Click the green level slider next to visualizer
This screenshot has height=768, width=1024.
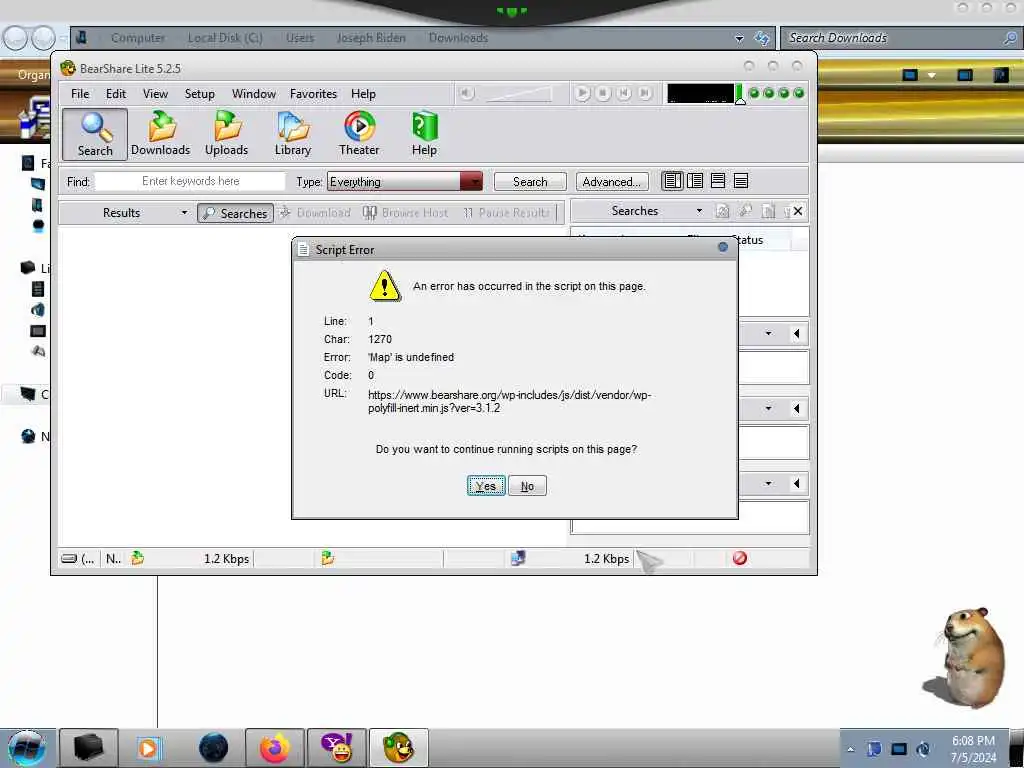(740, 94)
